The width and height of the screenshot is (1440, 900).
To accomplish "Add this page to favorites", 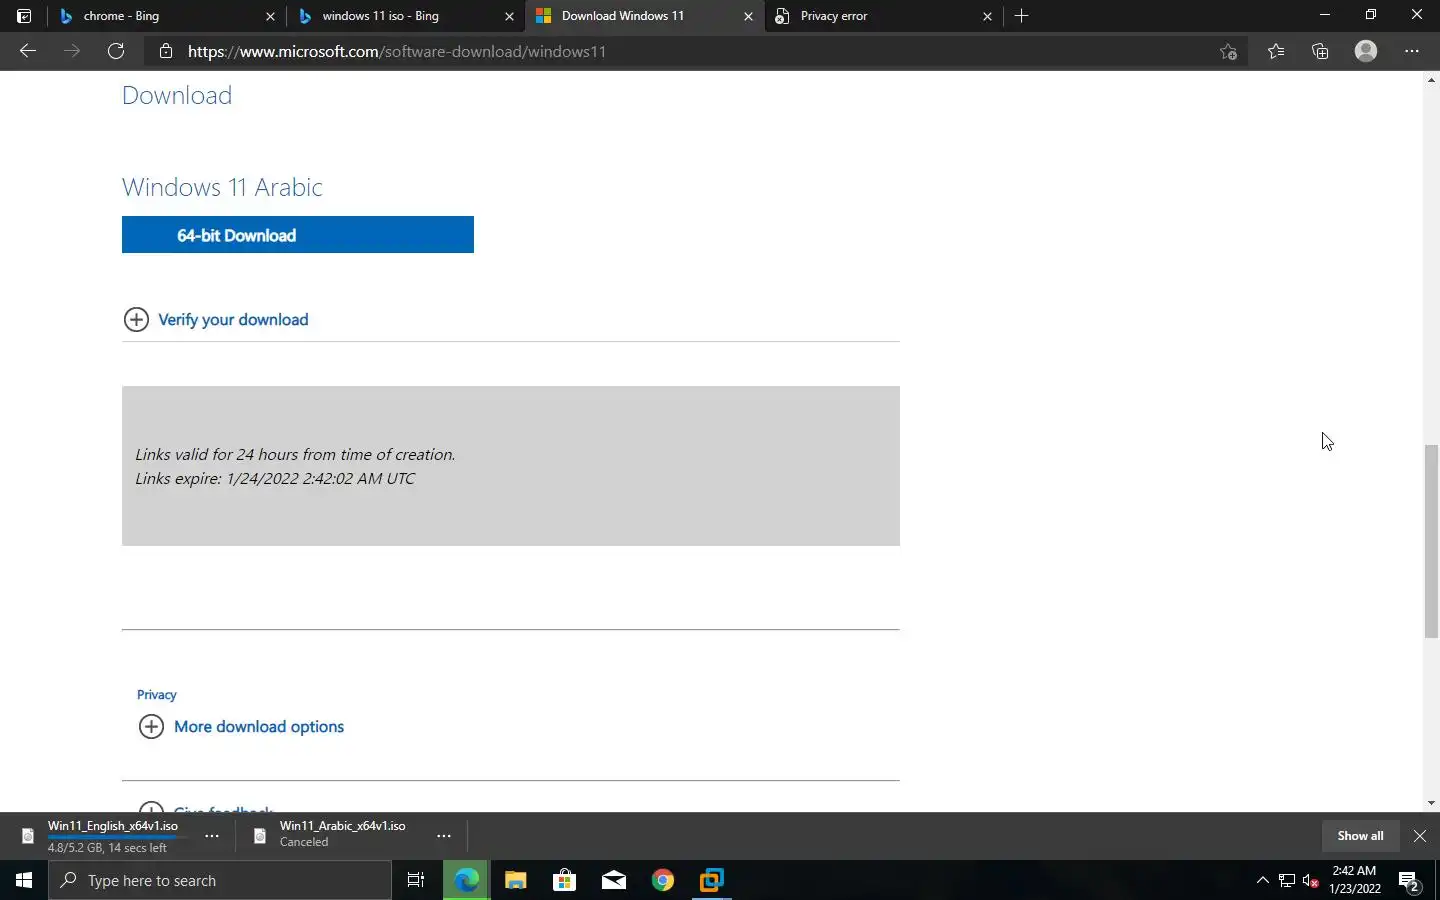I will pos(1228,51).
